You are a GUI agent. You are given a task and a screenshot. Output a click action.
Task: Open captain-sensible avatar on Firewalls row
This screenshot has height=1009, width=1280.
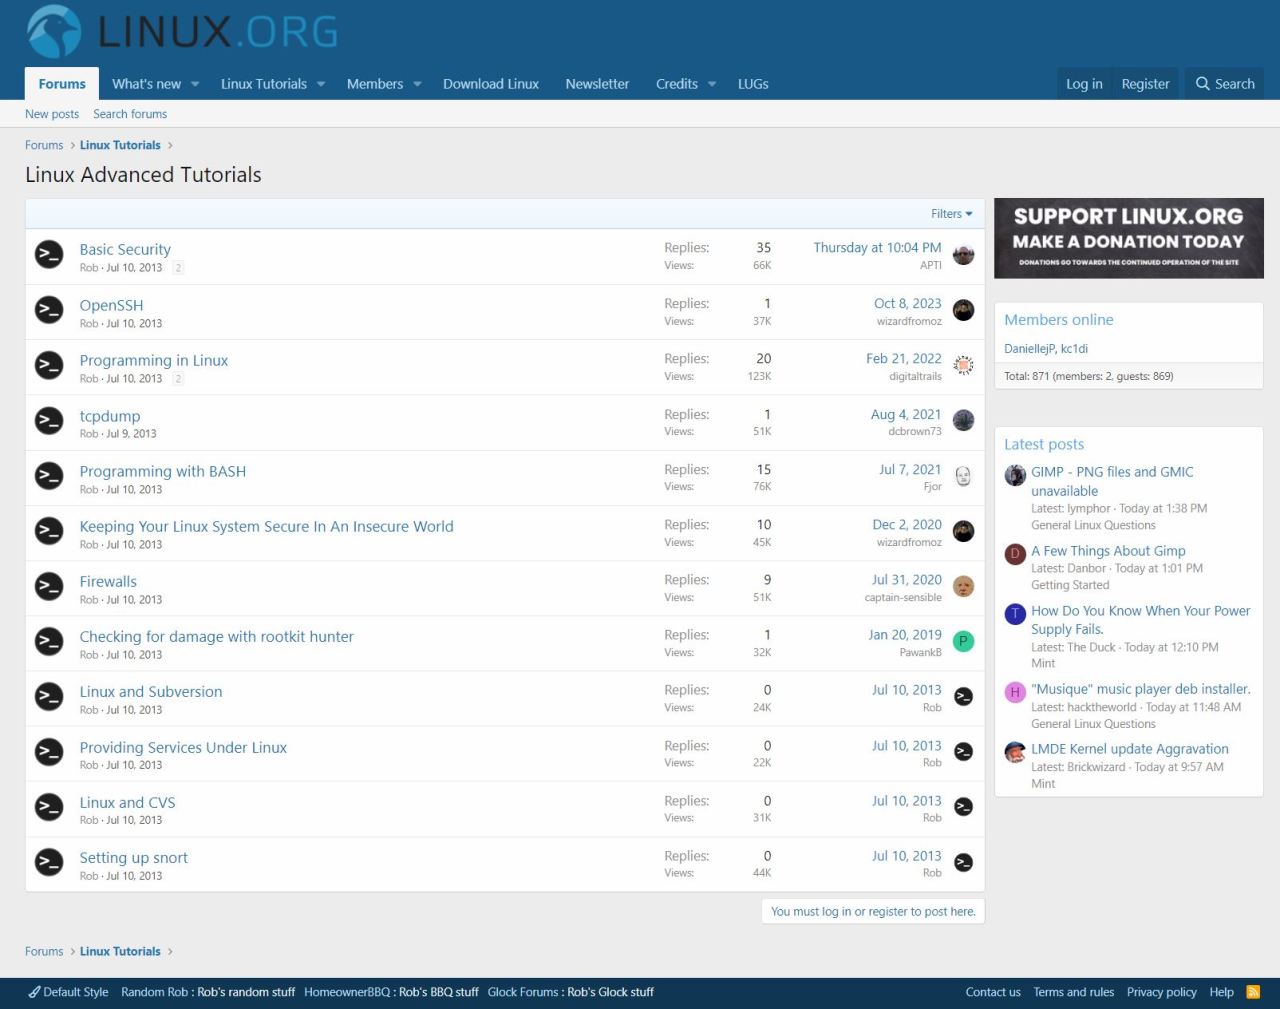point(964,586)
